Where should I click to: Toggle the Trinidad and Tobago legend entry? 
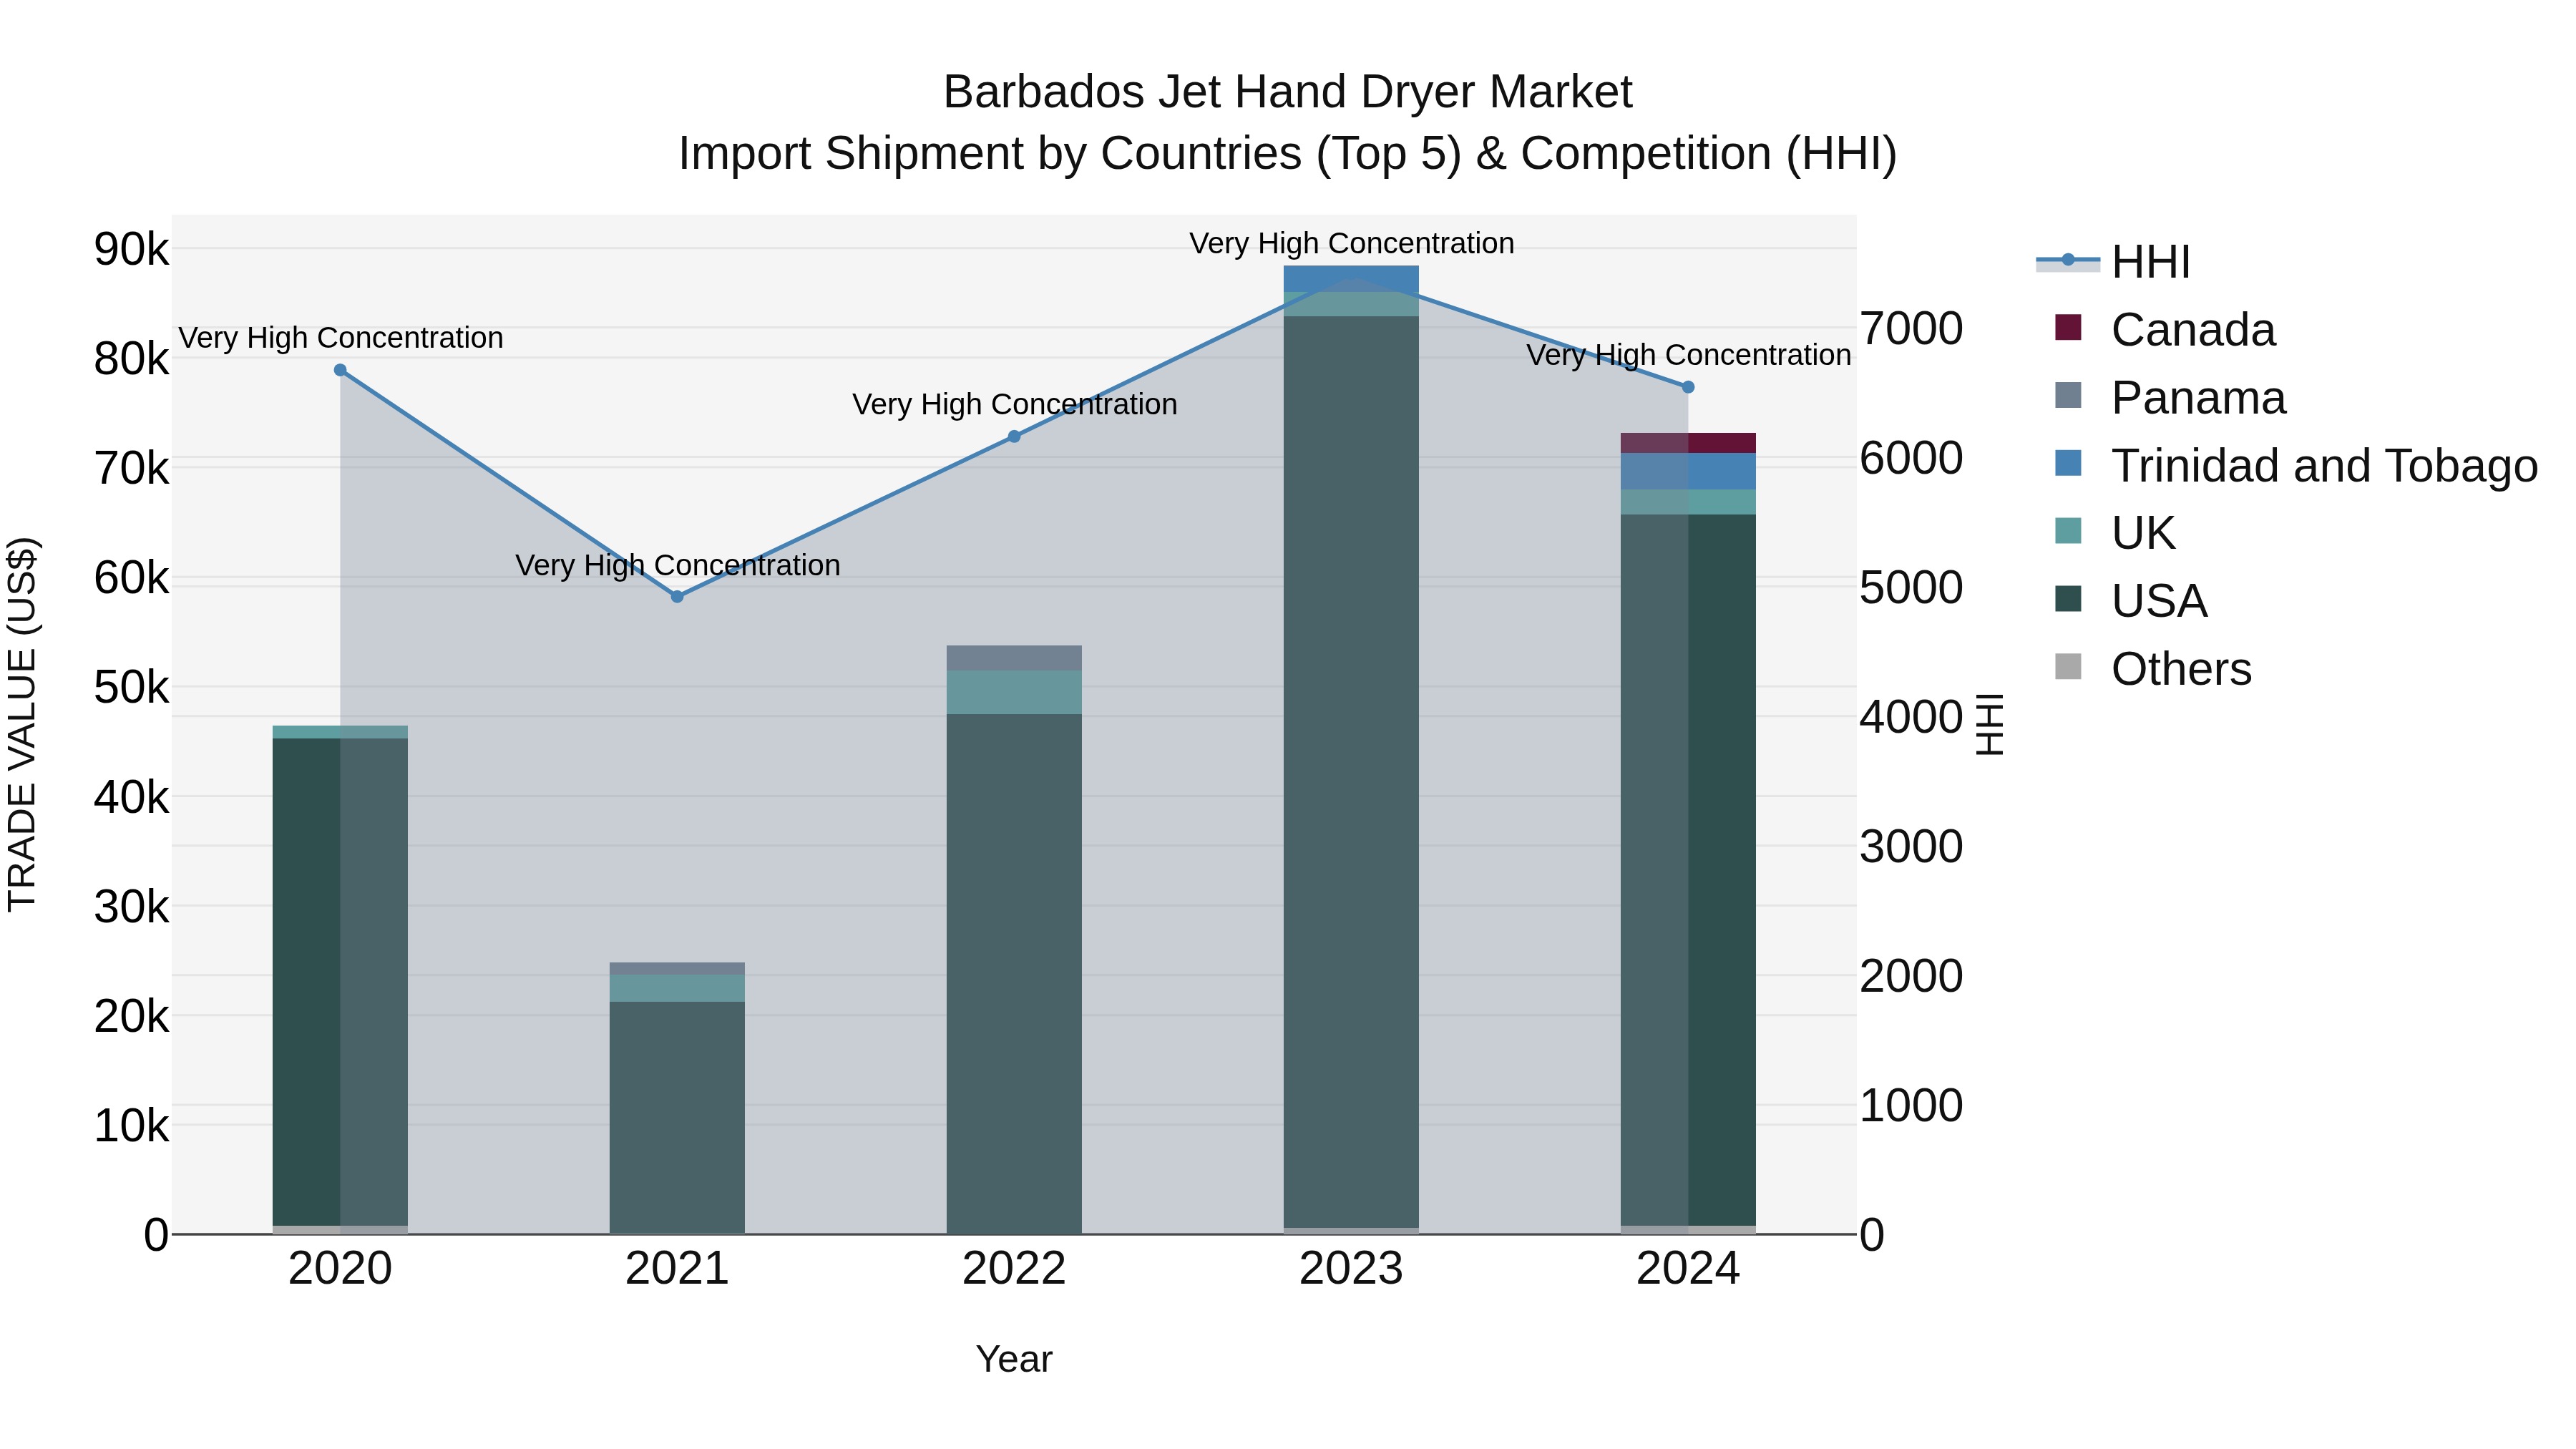coord(2296,466)
